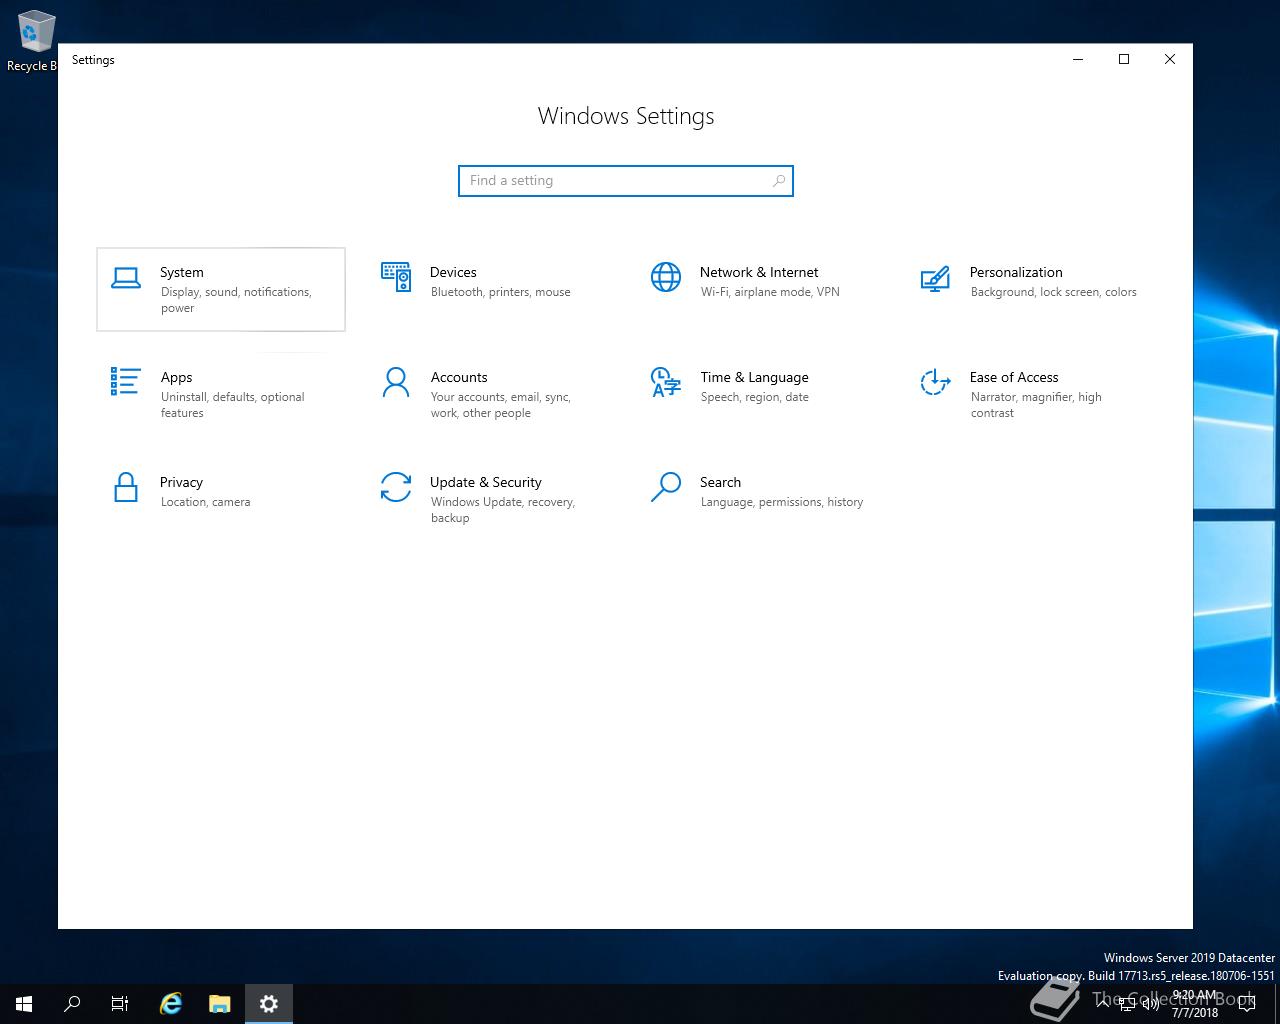This screenshot has height=1024, width=1280.
Task: Click 'Background, lock screen, colors' description
Action: click(1053, 292)
